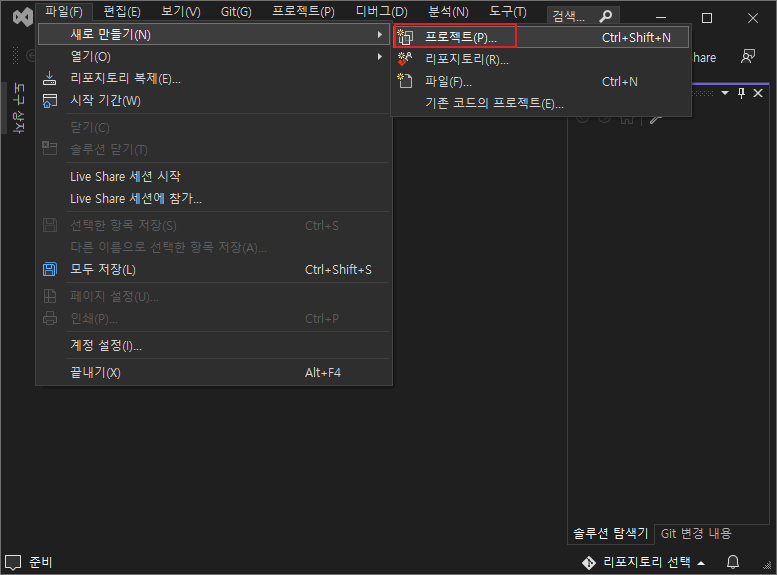Image resolution: width=777 pixels, height=575 pixels.
Task: Select 끝내기(X) to exit
Action: click(x=214, y=372)
